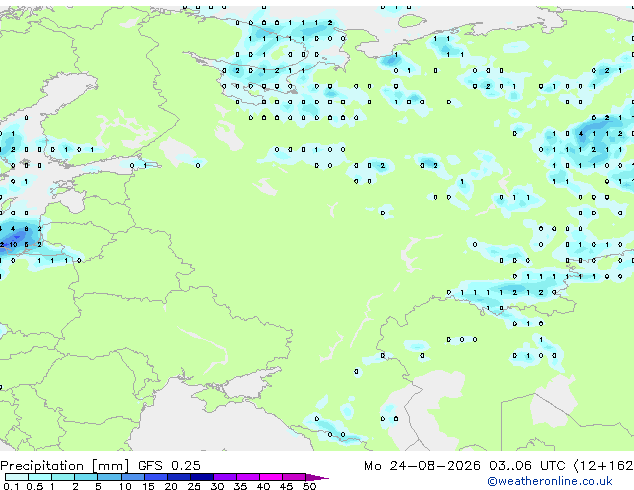Click the '25' legend scale label

[194, 486]
